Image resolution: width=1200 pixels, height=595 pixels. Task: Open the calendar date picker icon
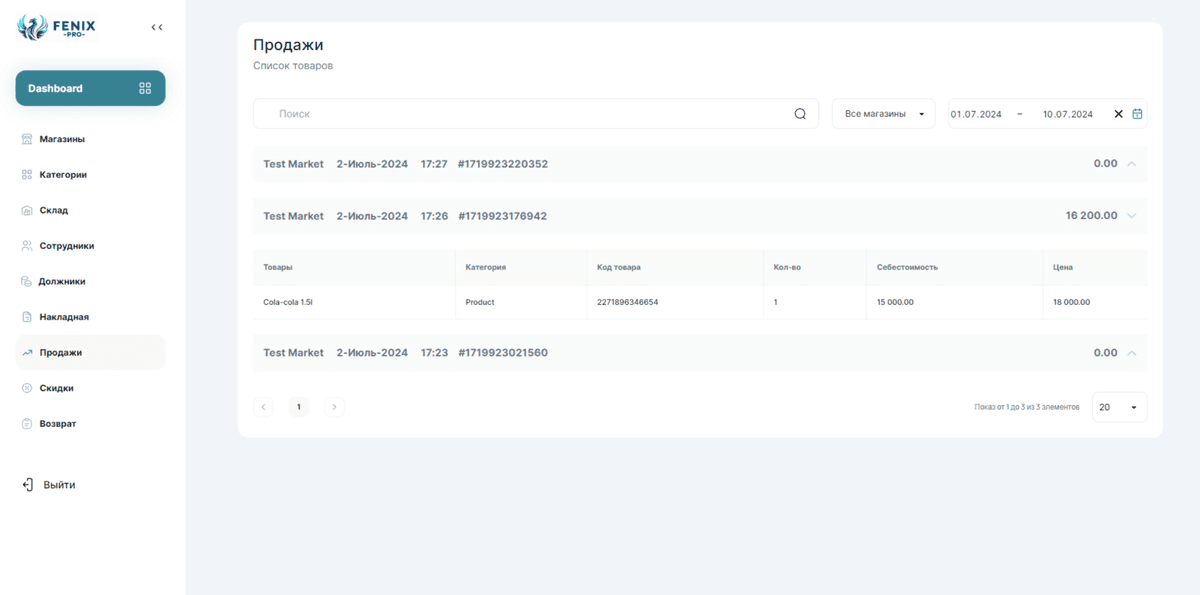[x=1137, y=114]
